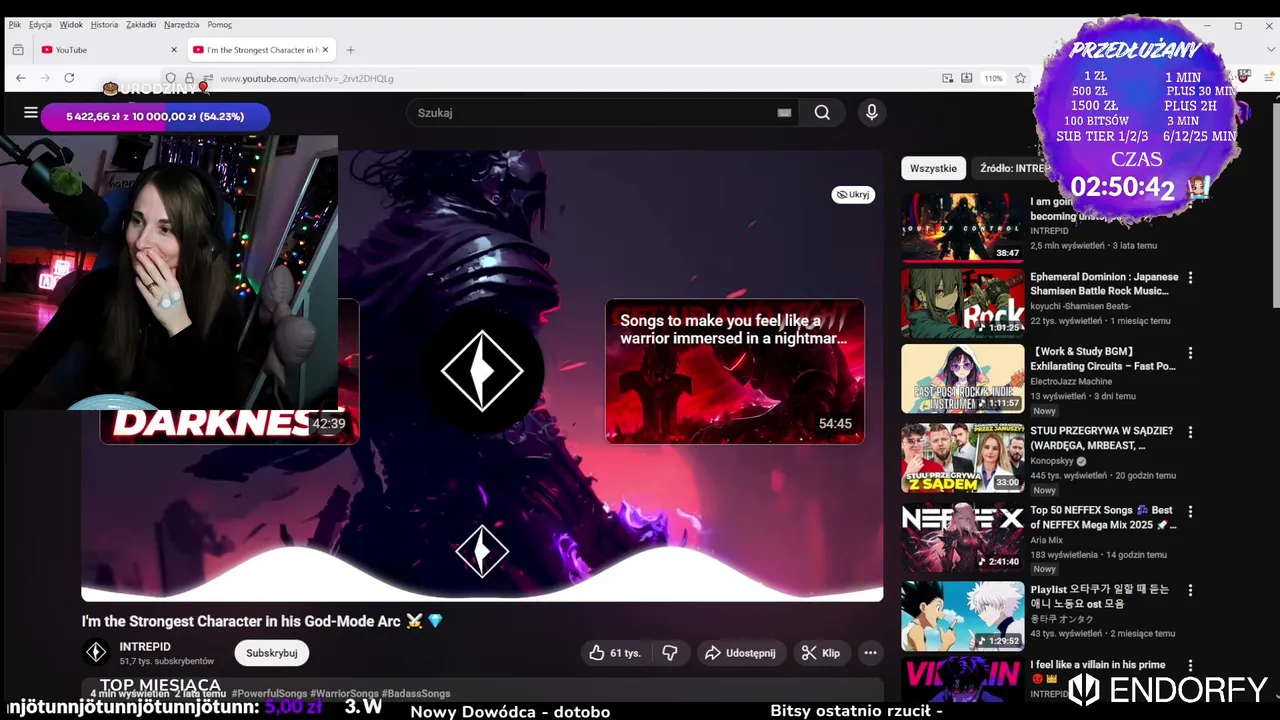1280x720 pixels.
Task: Select the 'I'm the Strongest Character' tab
Action: [x=262, y=50]
